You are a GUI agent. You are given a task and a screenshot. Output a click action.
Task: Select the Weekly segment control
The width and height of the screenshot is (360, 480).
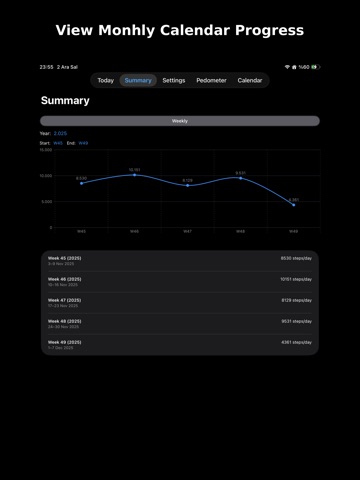[x=180, y=121]
